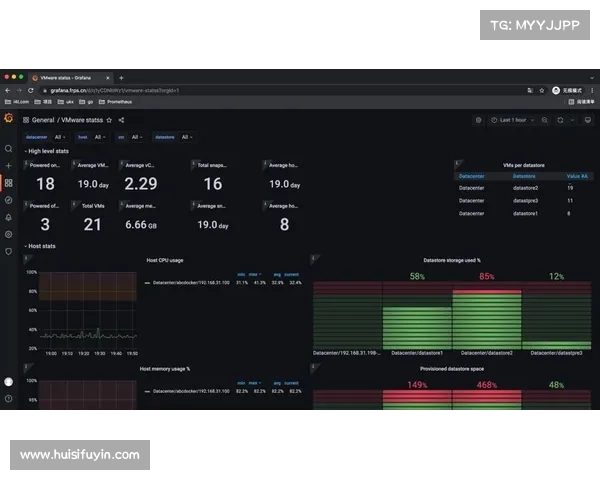Open the refresh interval dropdown arrow
600x480 pixels.
tap(572, 120)
